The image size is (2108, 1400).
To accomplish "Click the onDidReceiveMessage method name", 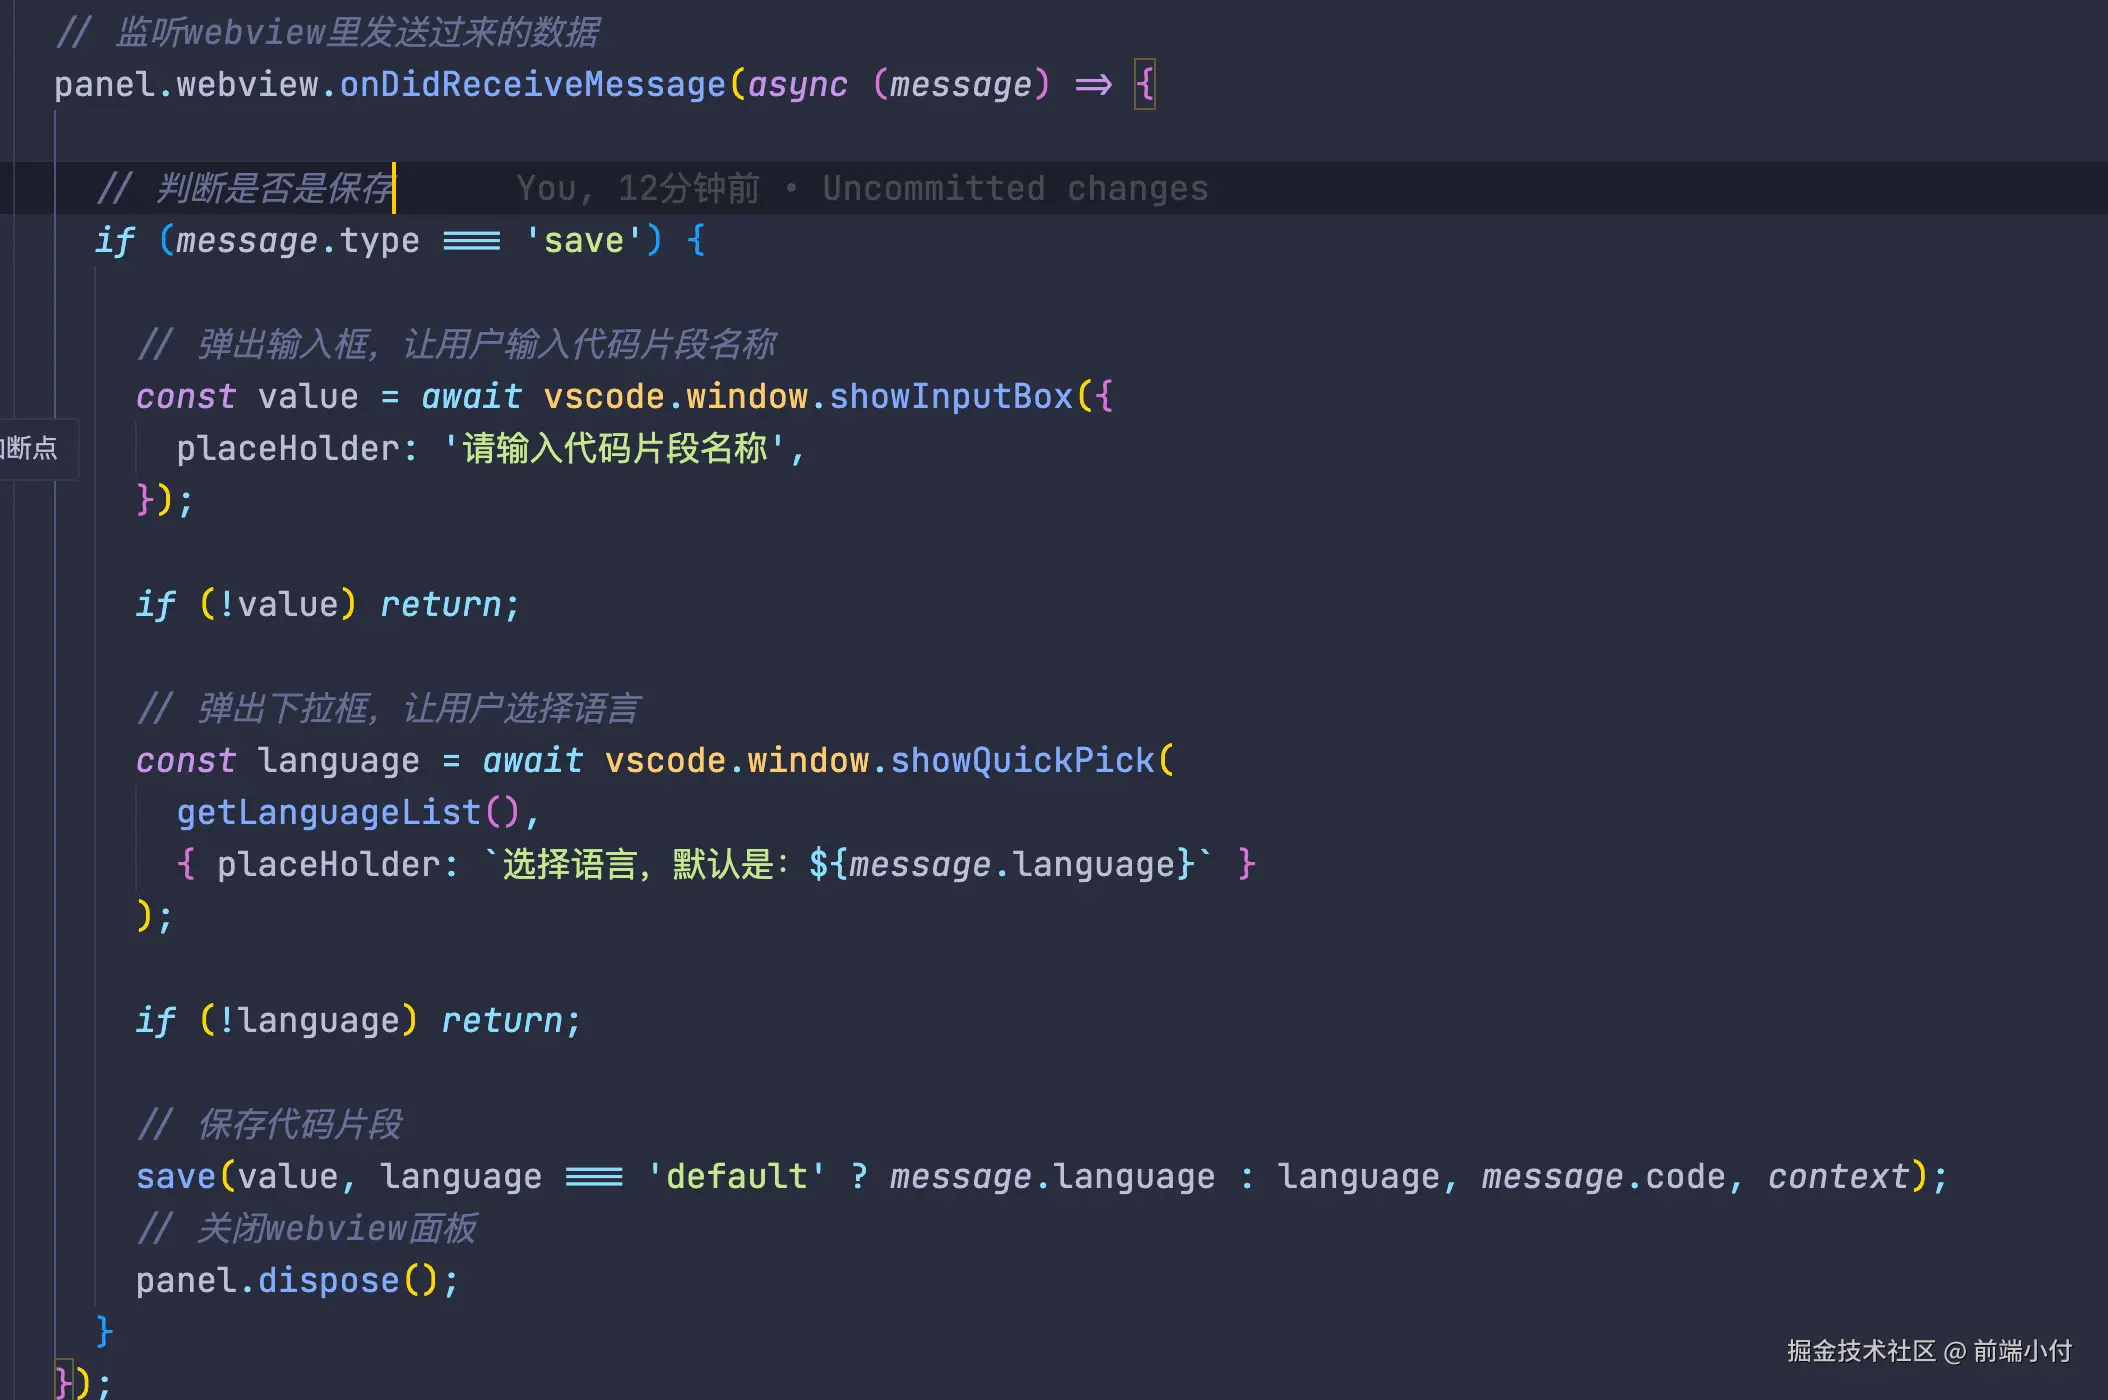I will 532,85.
